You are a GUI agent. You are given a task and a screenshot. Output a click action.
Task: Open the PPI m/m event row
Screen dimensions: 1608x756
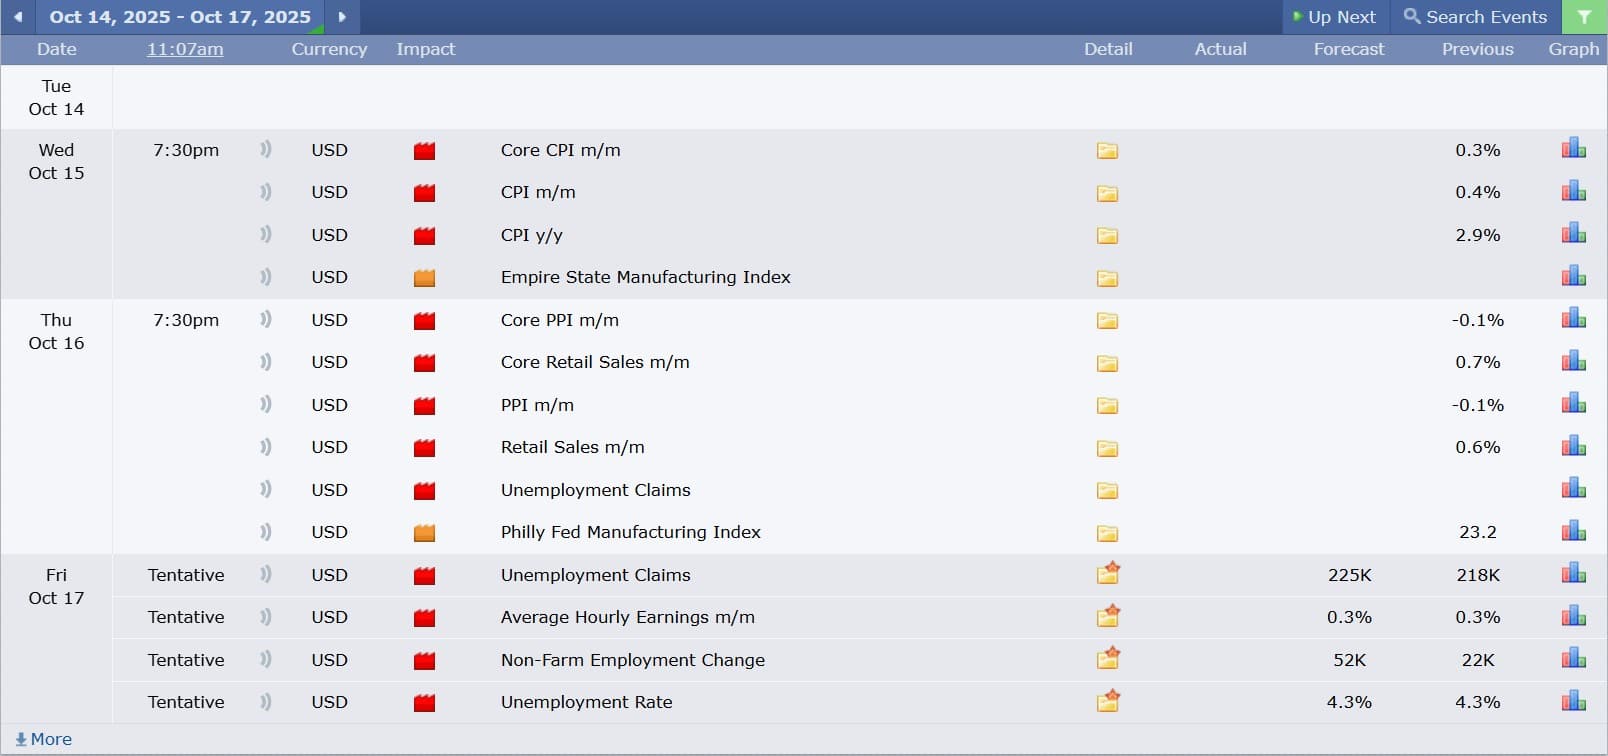[x=537, y=405]
